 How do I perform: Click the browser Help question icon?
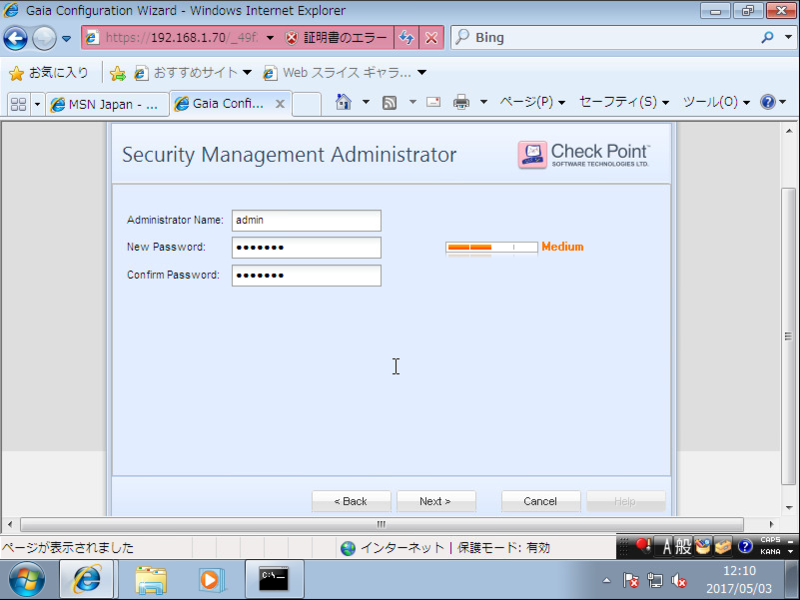click(767, 102)
